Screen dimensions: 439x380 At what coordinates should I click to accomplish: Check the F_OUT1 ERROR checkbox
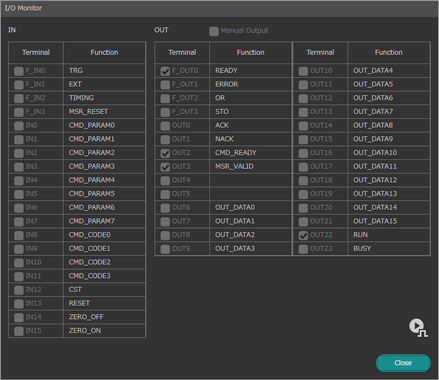[x=165, y=85]
